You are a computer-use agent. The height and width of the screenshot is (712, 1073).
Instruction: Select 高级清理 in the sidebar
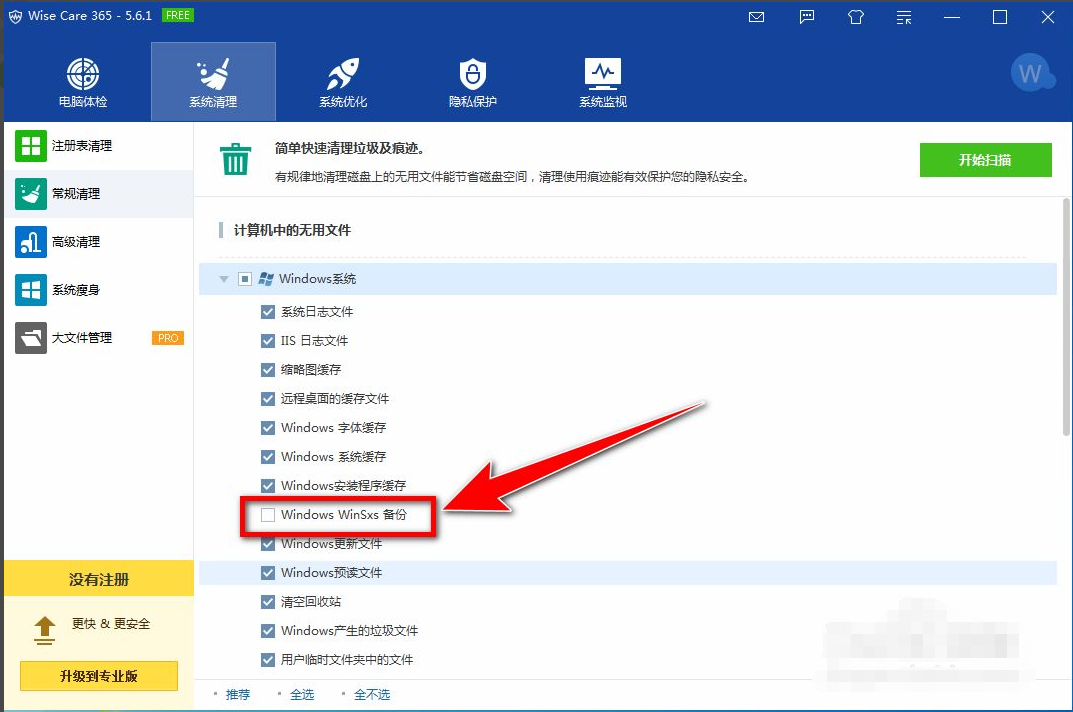point(76,242)
